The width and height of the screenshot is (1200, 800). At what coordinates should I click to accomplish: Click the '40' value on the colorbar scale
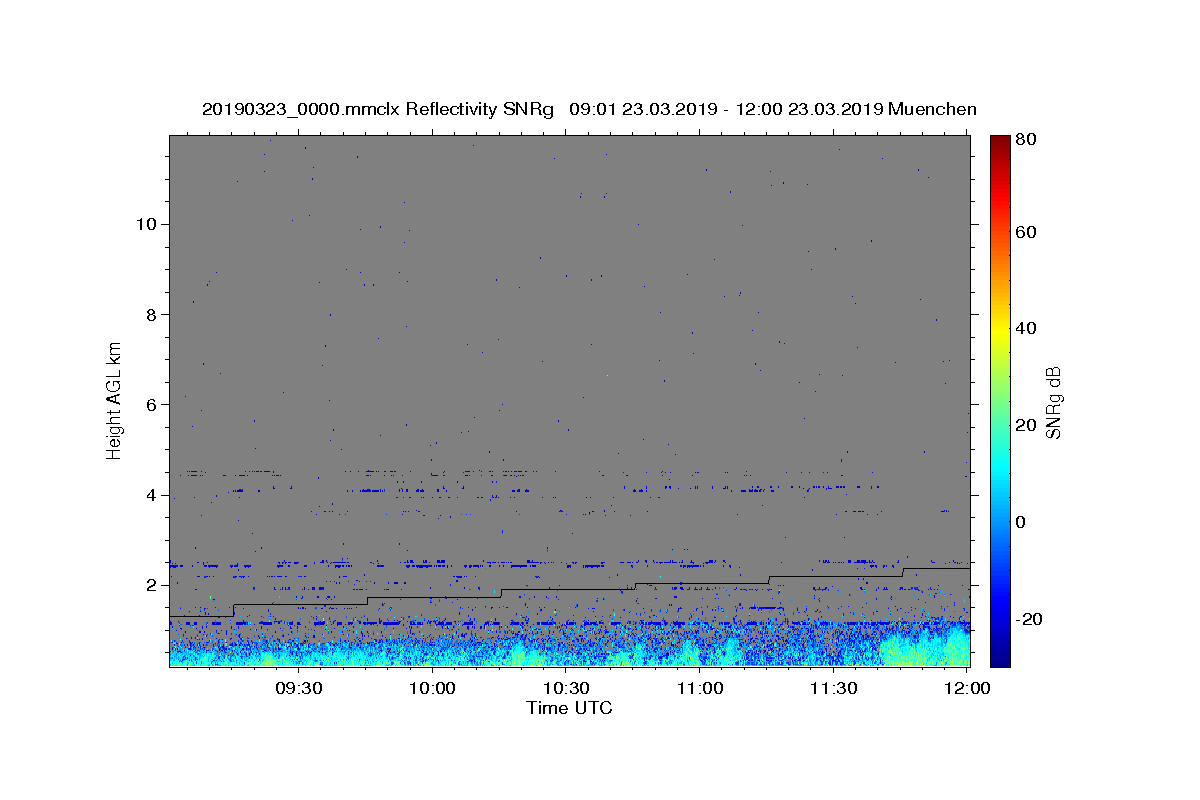coord(1026,328)
